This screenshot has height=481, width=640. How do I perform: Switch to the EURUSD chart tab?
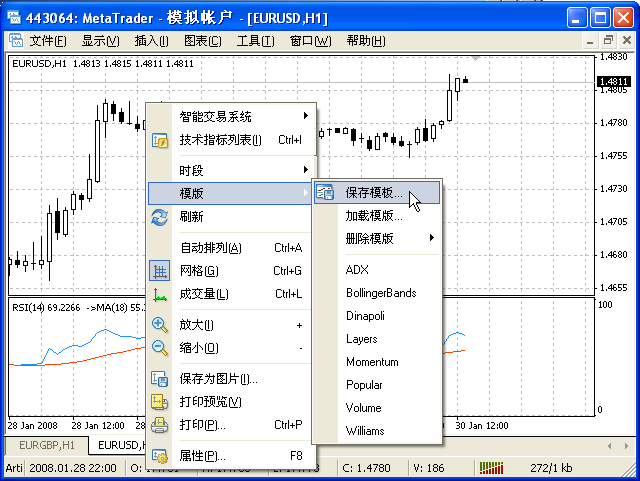point(118,445)
